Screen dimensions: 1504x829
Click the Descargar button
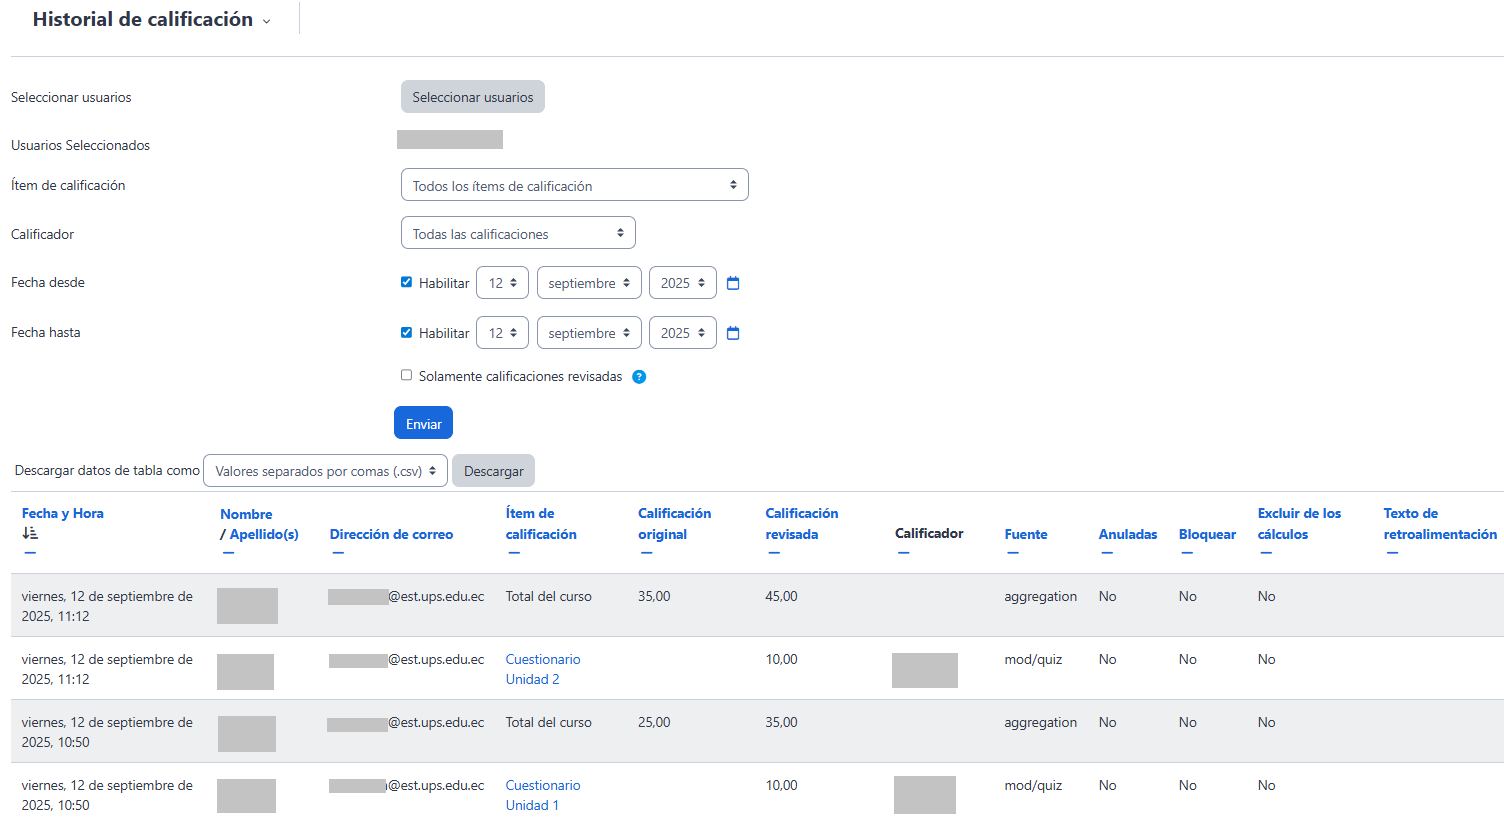click(x=493, y=471)
